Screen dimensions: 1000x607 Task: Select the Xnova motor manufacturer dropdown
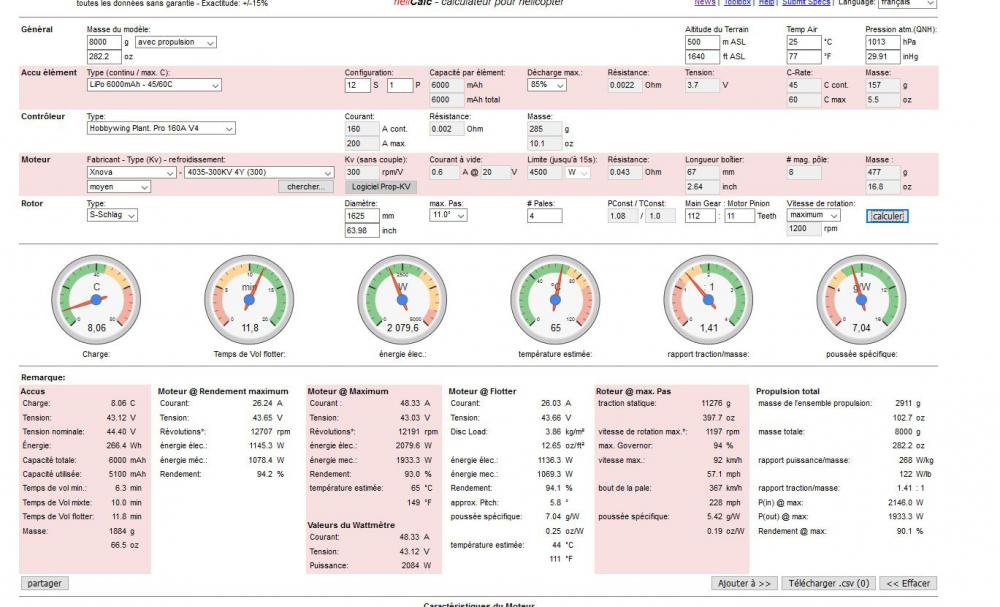tap(131, 172)
